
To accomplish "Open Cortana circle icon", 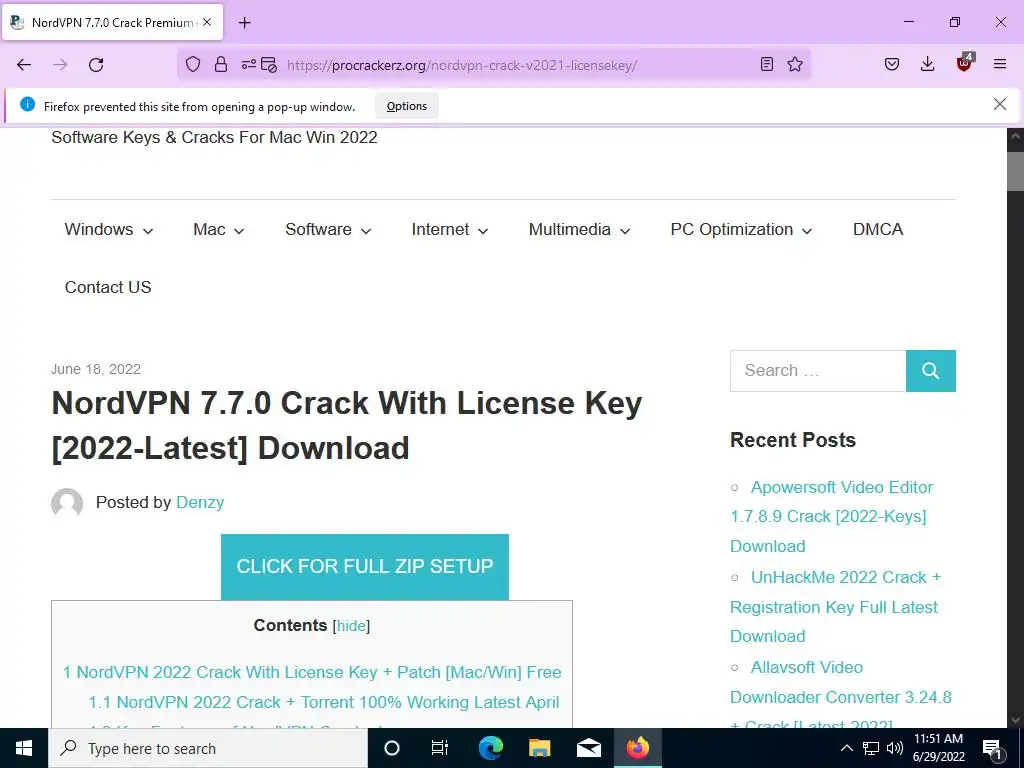I will (392, 748).
